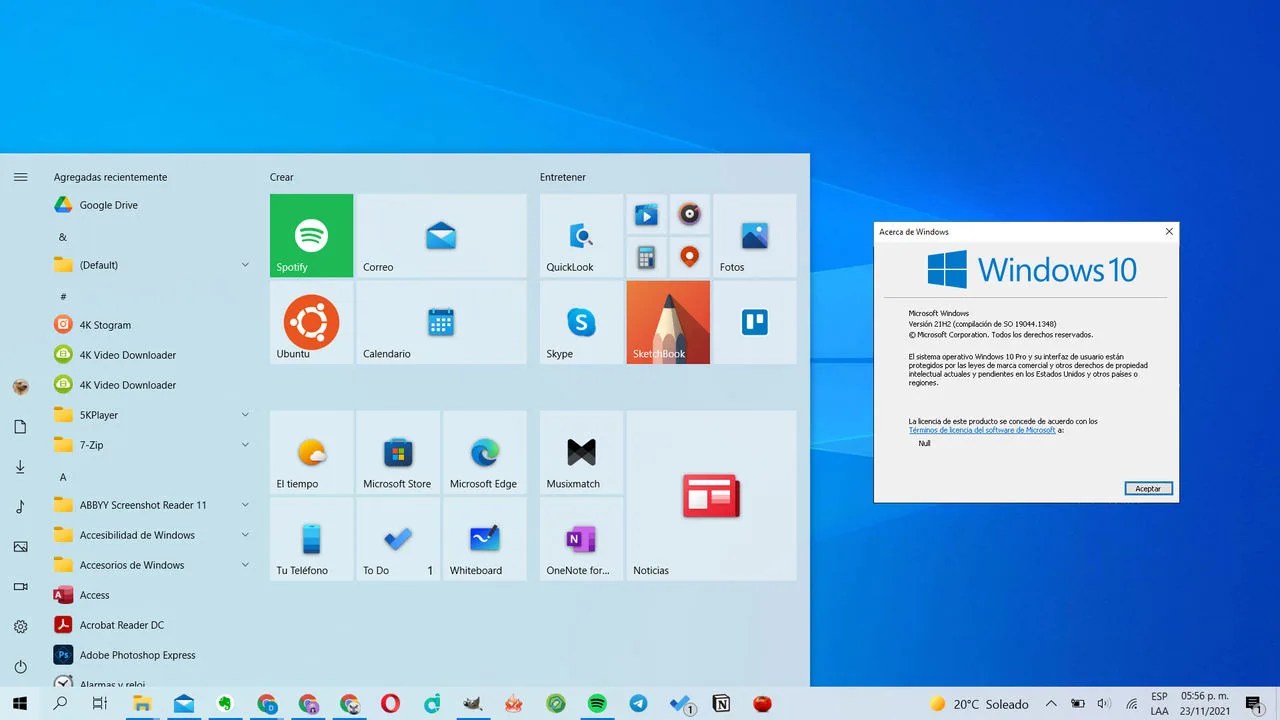Click the 'Entretener' tile group header

pos(563,177)
